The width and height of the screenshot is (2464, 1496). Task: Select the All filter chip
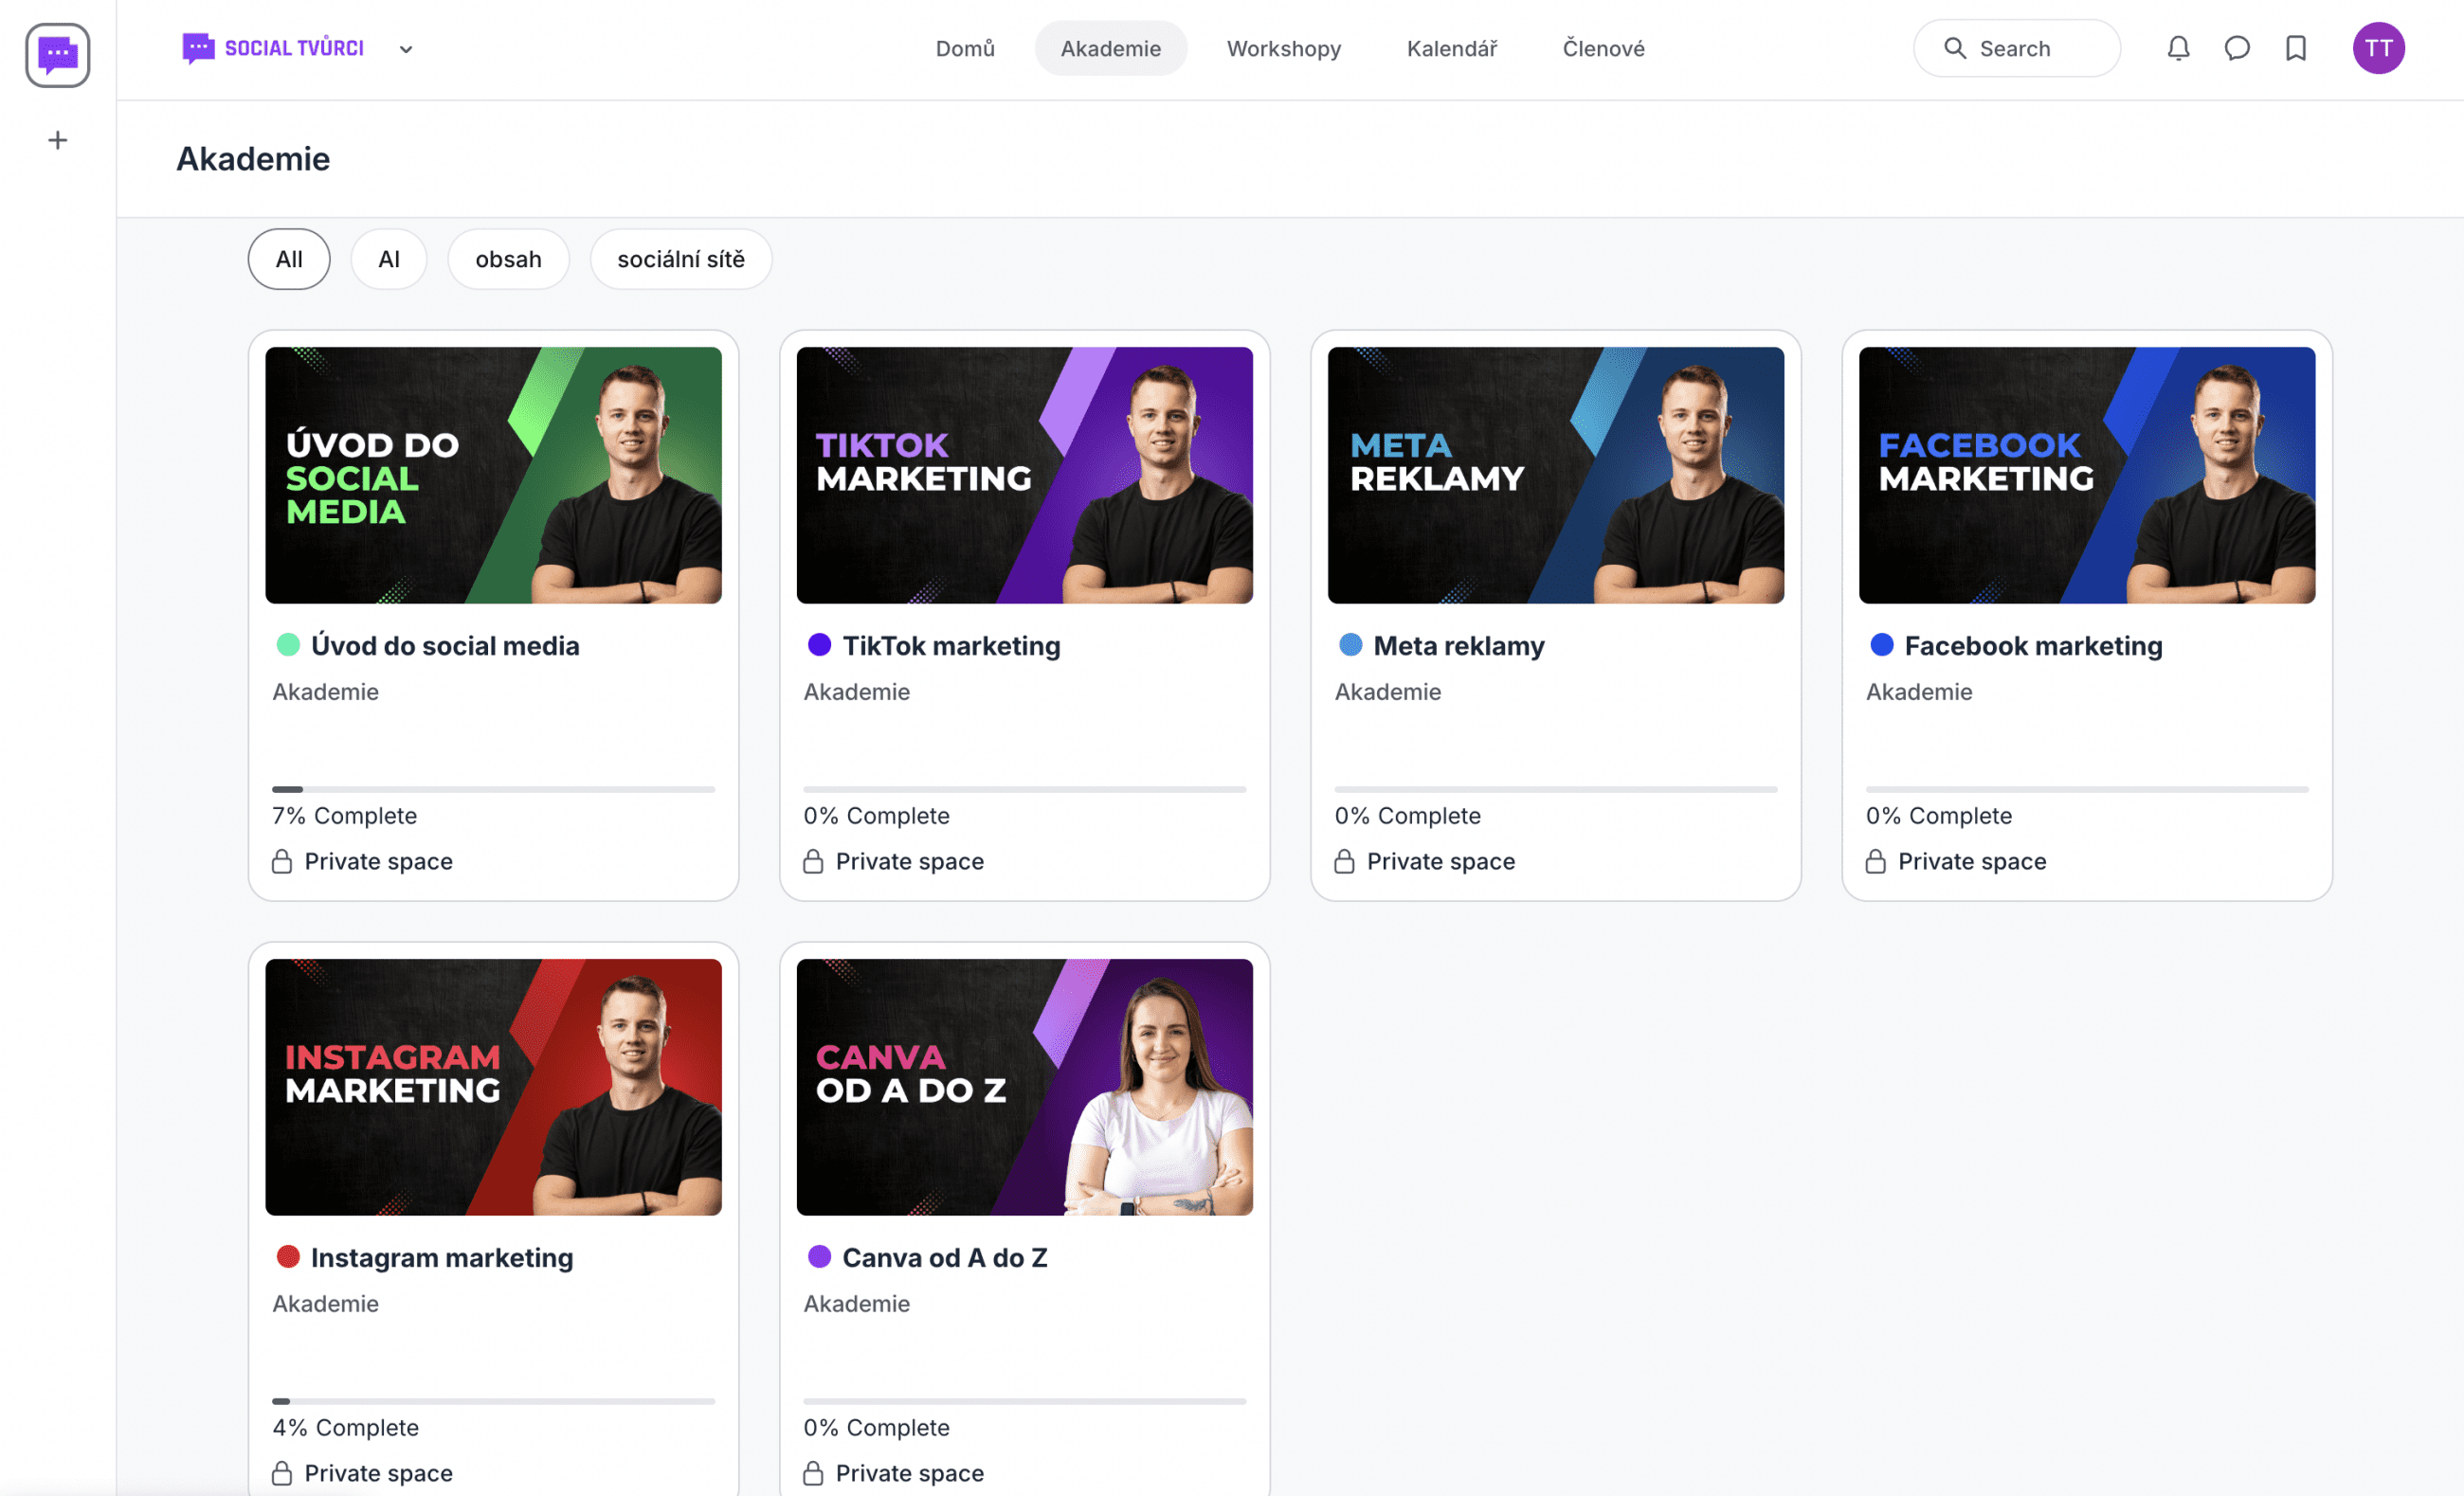tap(289, 259)
